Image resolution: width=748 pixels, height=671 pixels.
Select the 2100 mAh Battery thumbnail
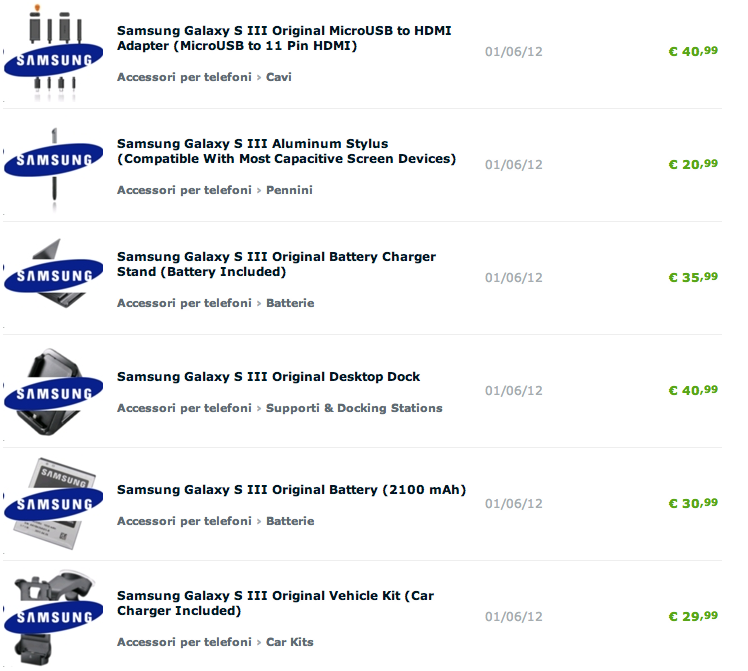coord(53,504)
